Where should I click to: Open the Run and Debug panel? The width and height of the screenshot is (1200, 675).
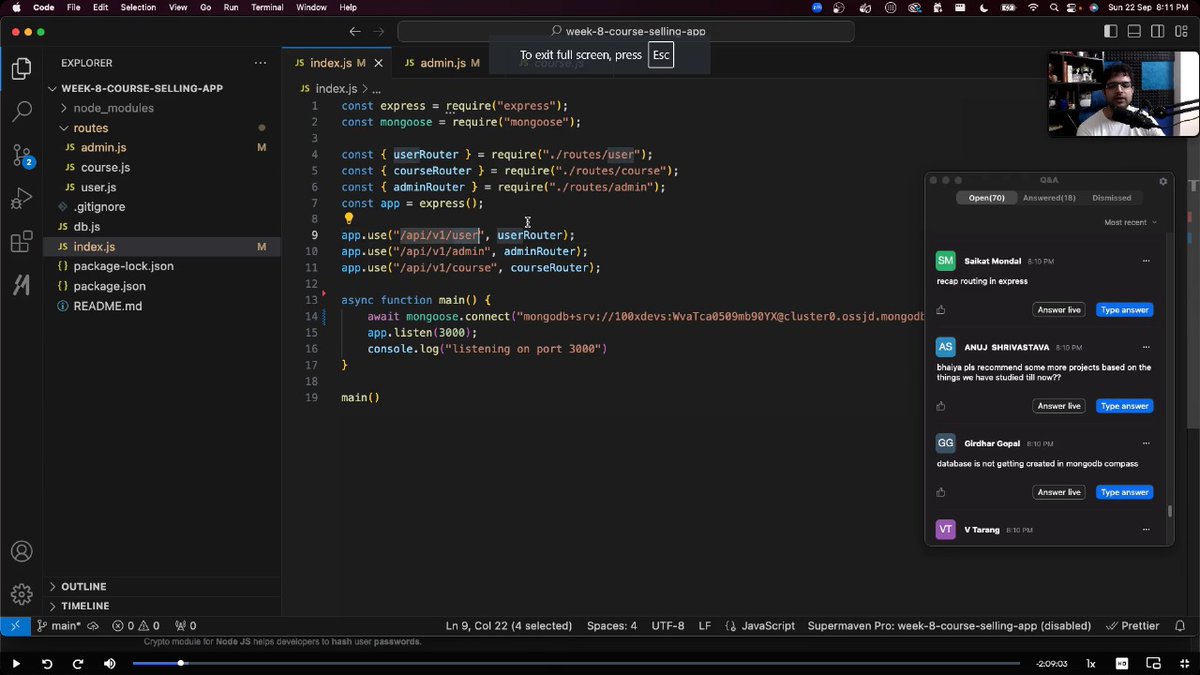pos(21,199)
